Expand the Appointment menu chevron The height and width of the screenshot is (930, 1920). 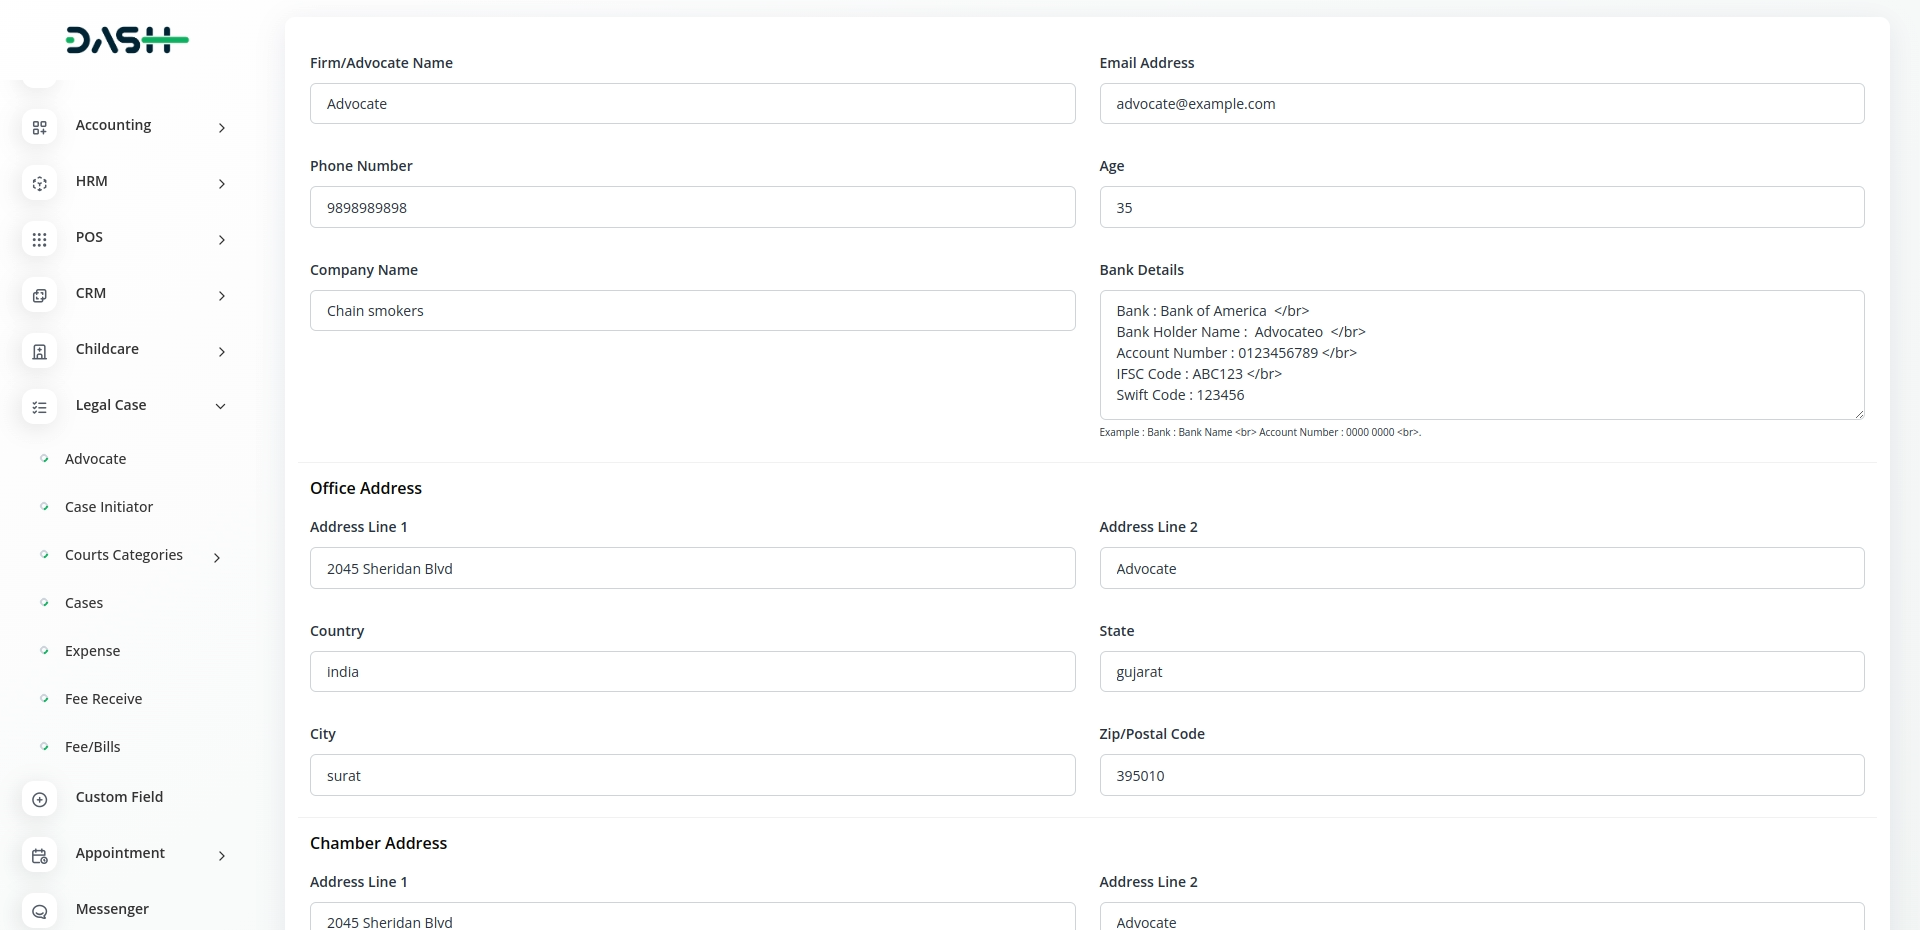[221, 856]
